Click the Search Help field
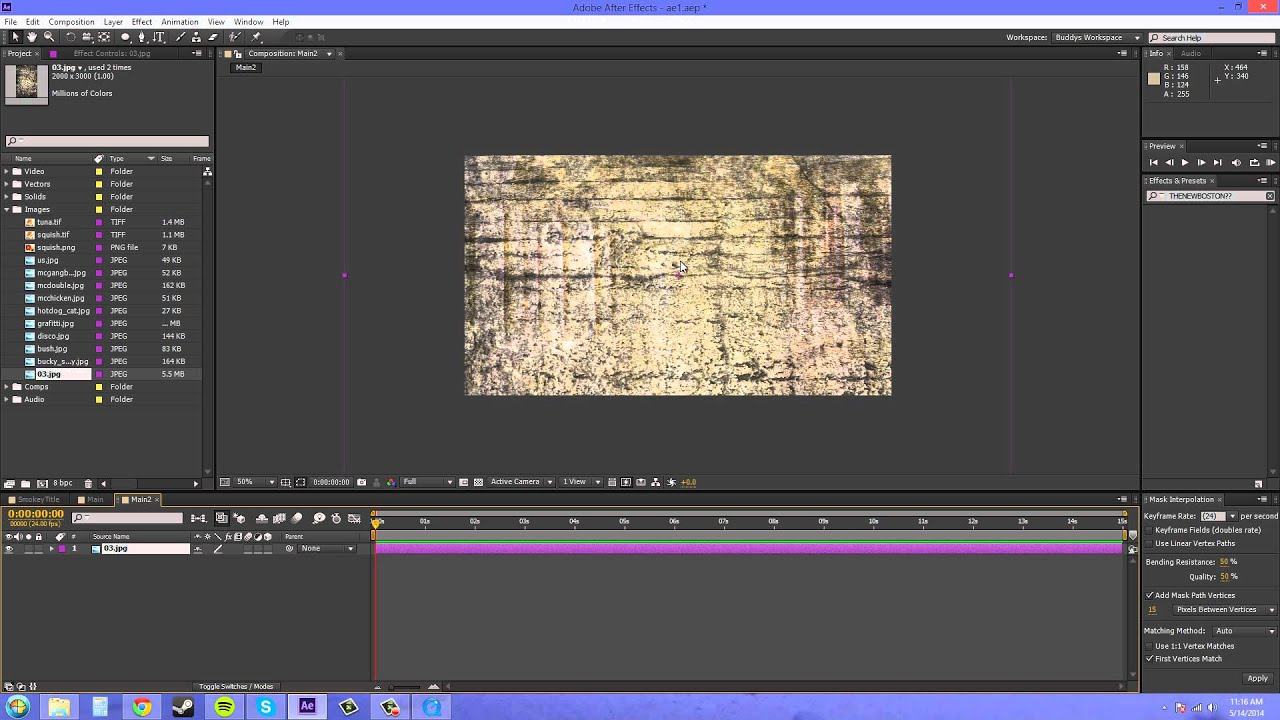This screenshot has height=720, width=1280. (x=1212, y=38)
